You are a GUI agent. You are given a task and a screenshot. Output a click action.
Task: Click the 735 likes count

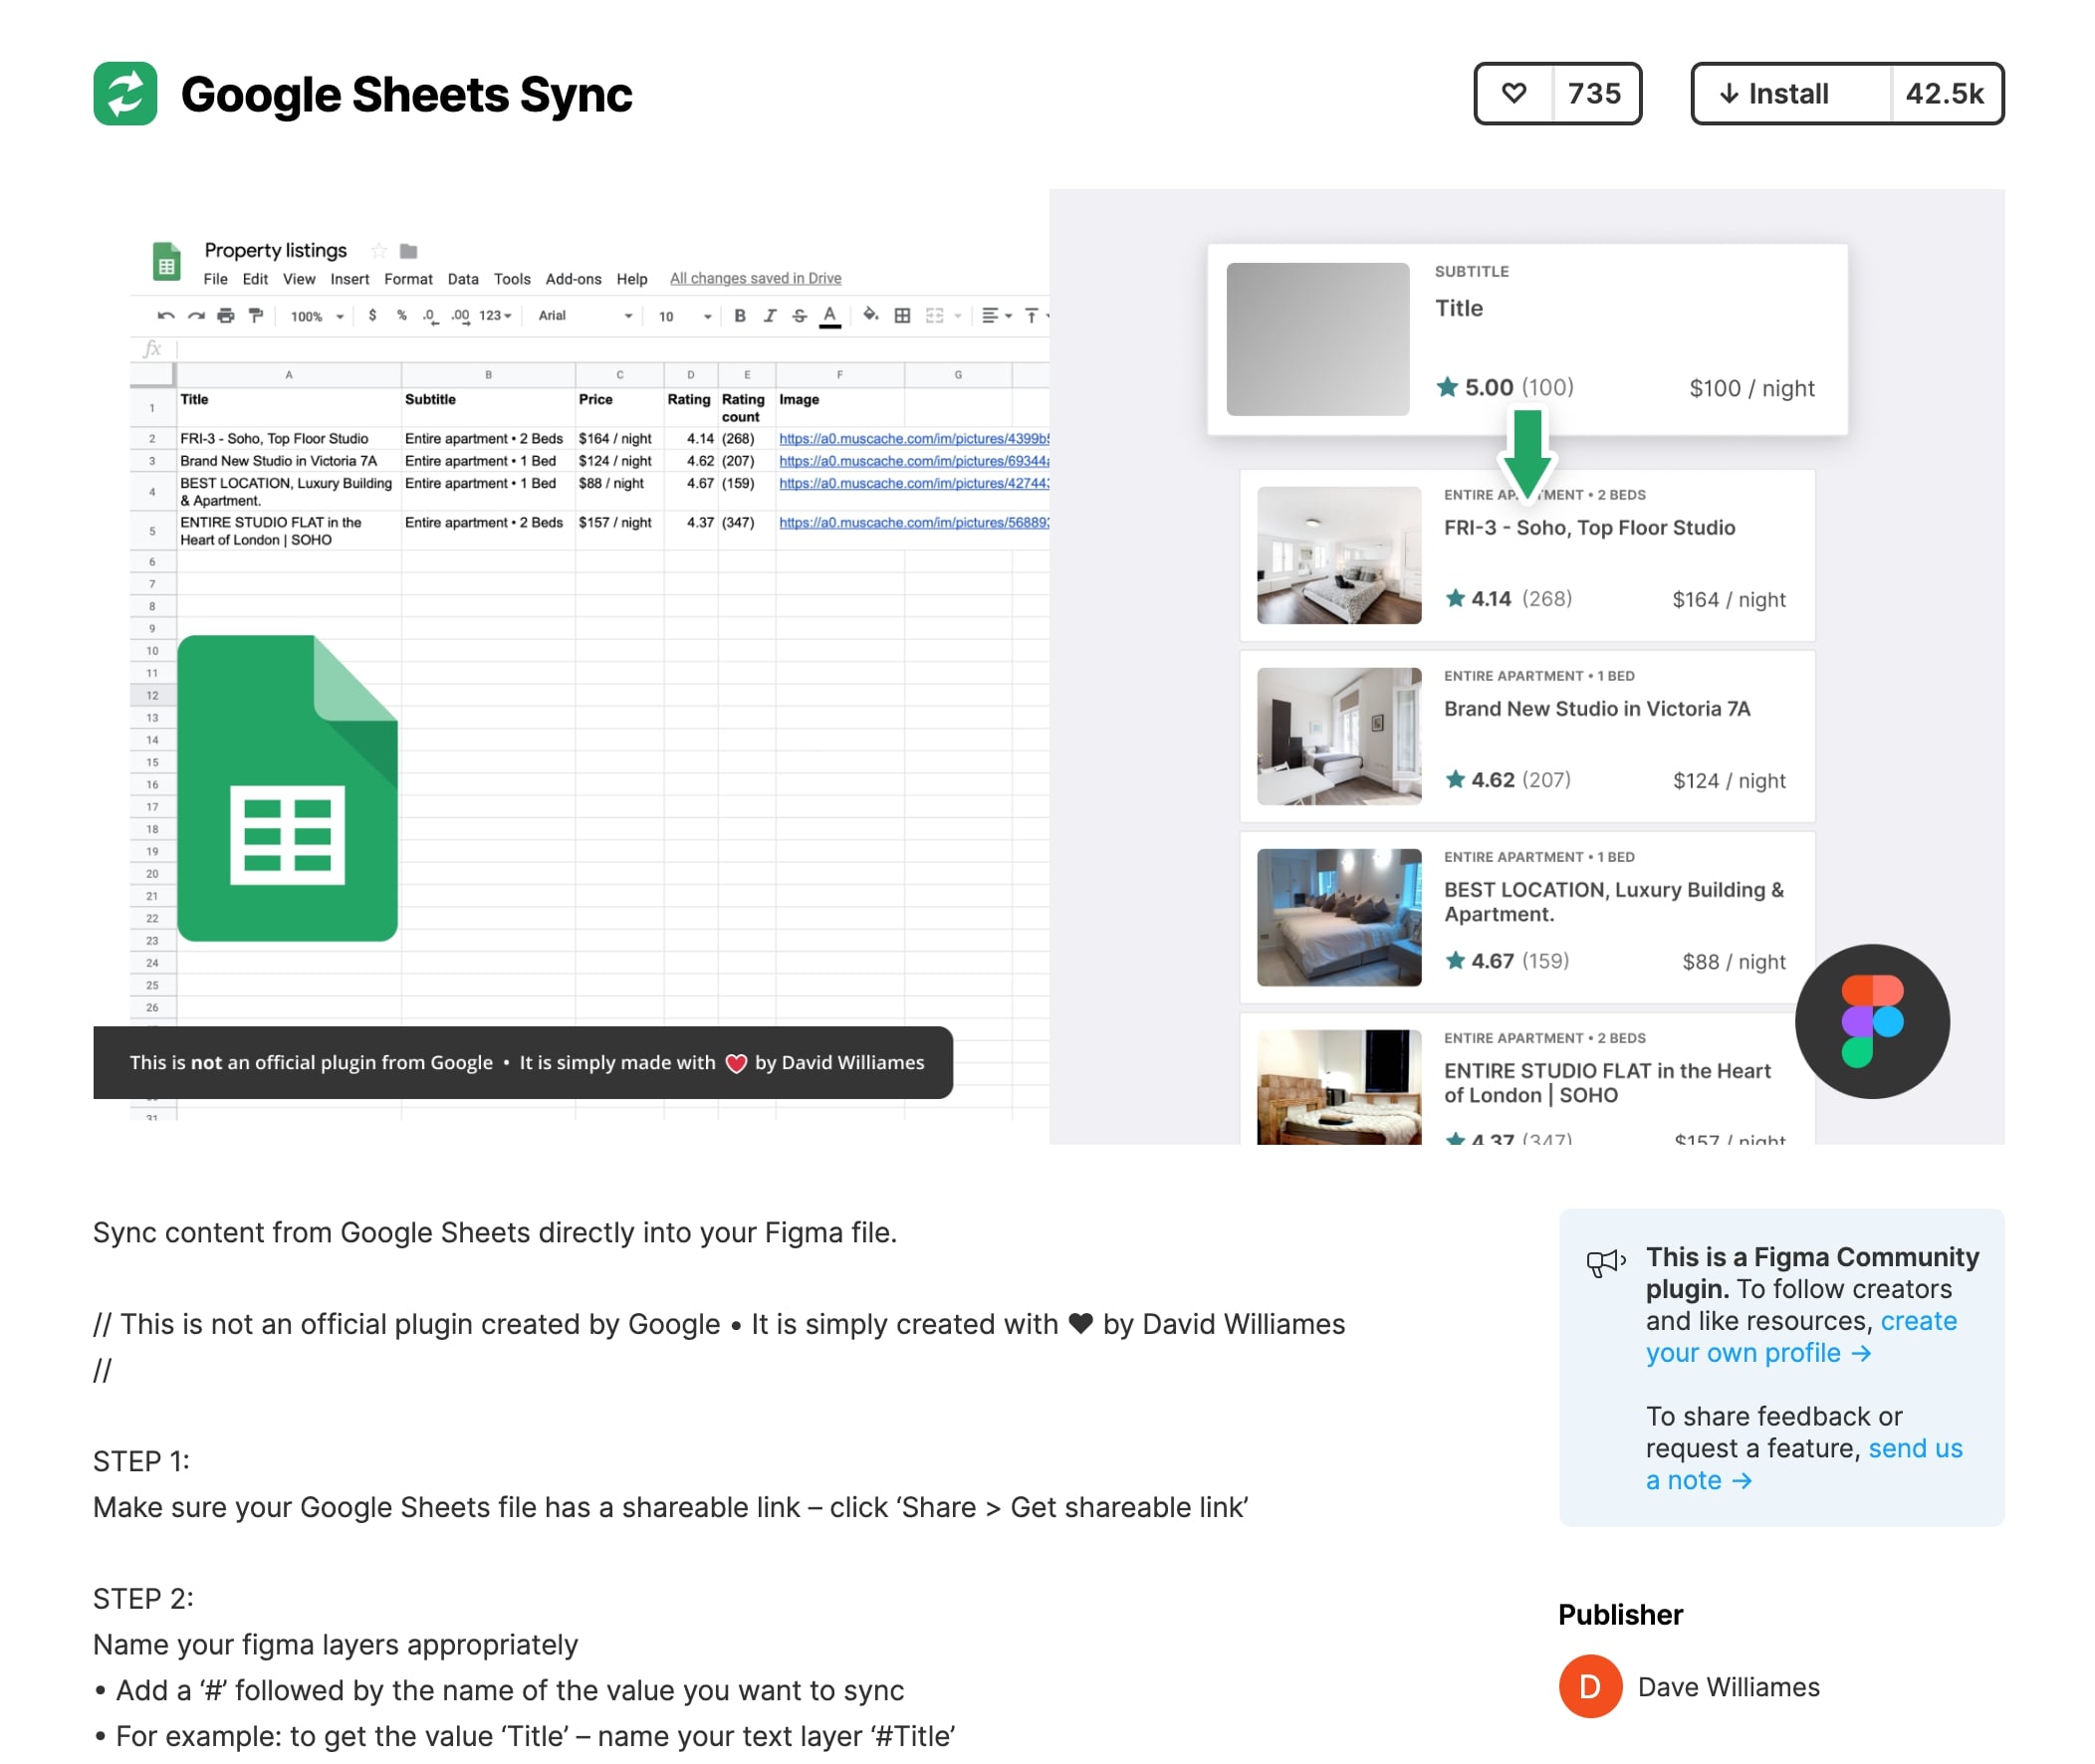point(1594,94)
